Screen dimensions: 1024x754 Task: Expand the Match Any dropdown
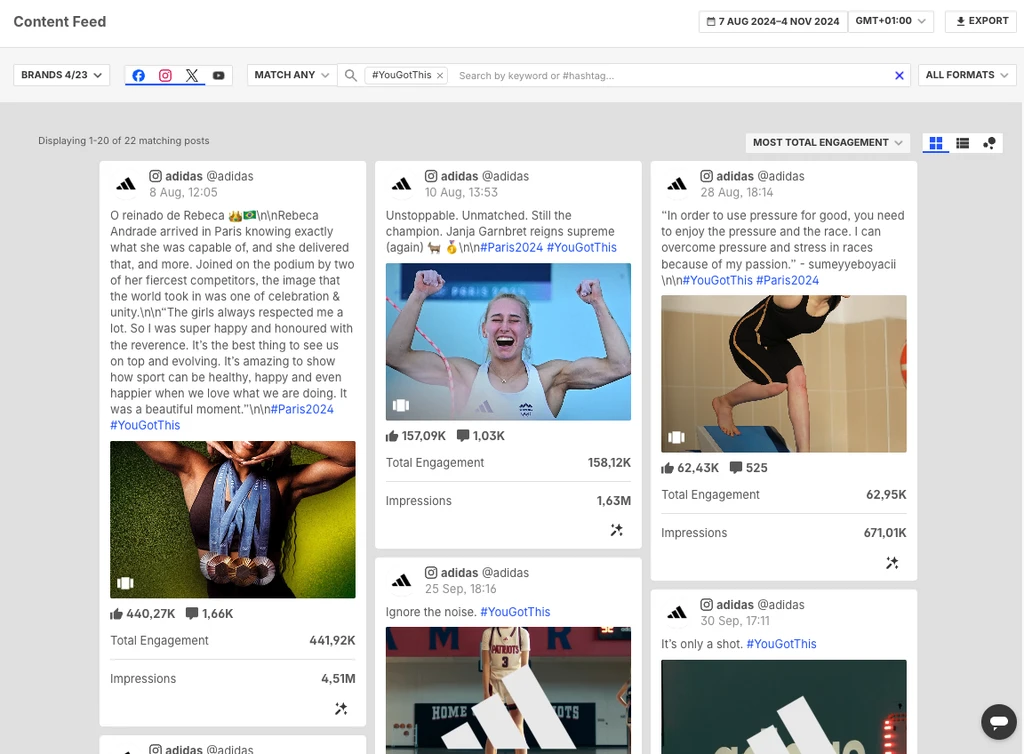pyautogui.click(x=291, y=75)
